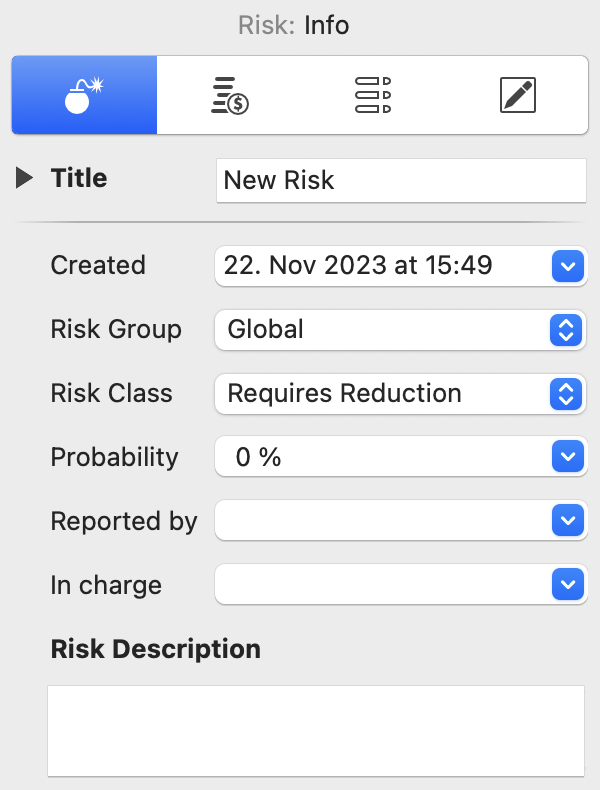
Task: Click the Created date field
Action: (380, 266)
